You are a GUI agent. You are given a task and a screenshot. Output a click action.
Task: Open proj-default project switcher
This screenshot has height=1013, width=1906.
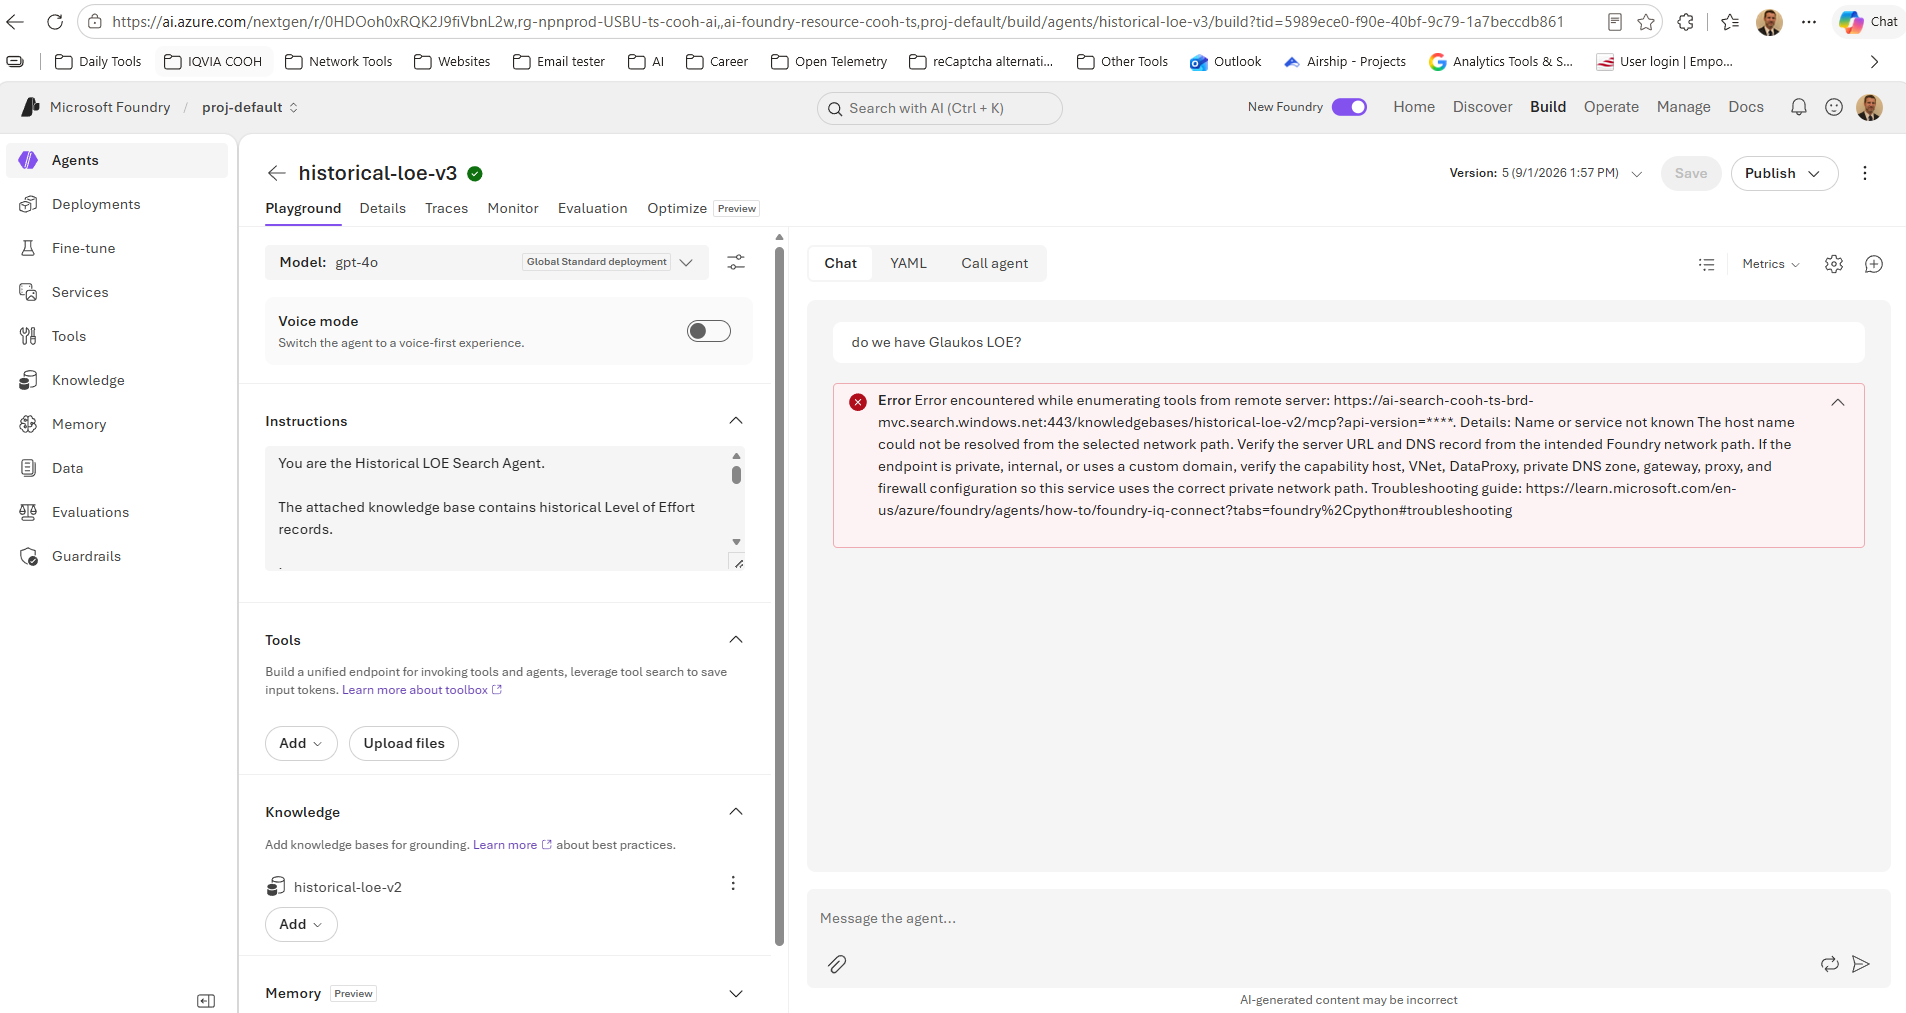click(250, 107)
